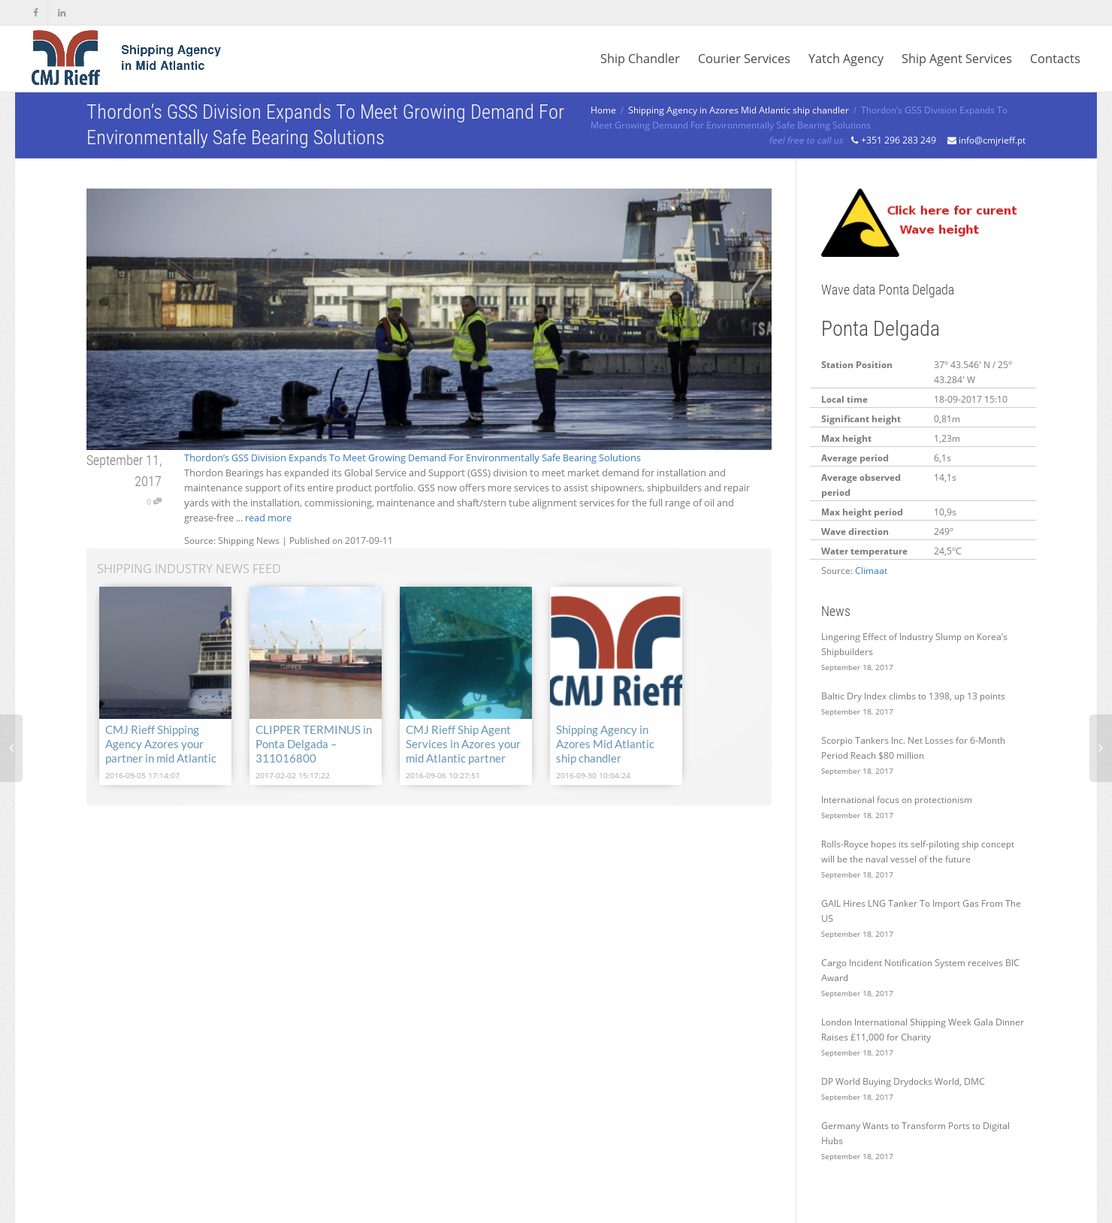This screenshot has height=1223, width=1112.
Task: Open the Climaat source link
Action: [871, 571]
